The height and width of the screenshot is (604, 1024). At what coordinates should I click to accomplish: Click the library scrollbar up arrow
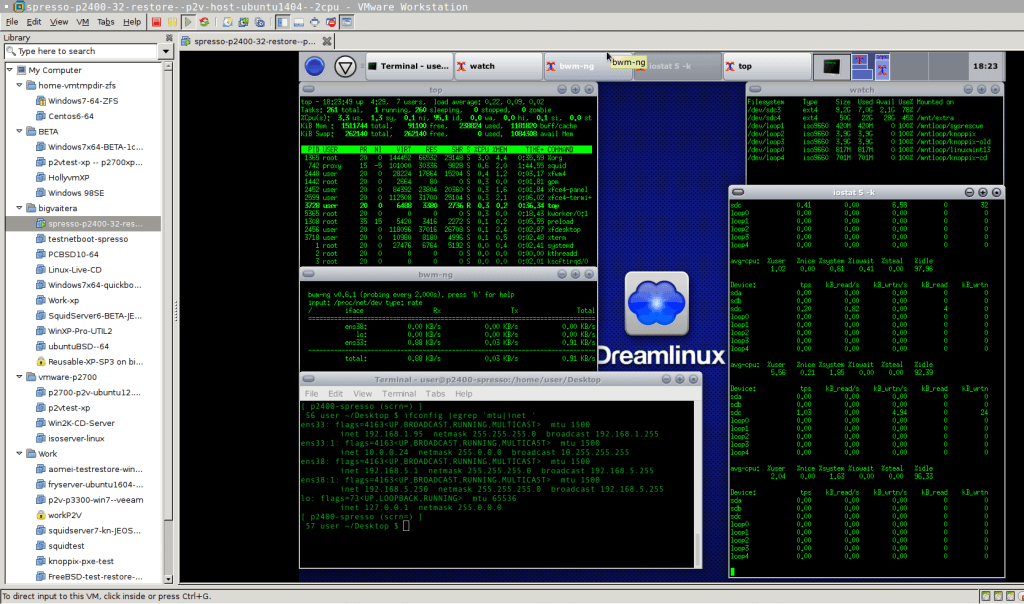coord(168,67)
